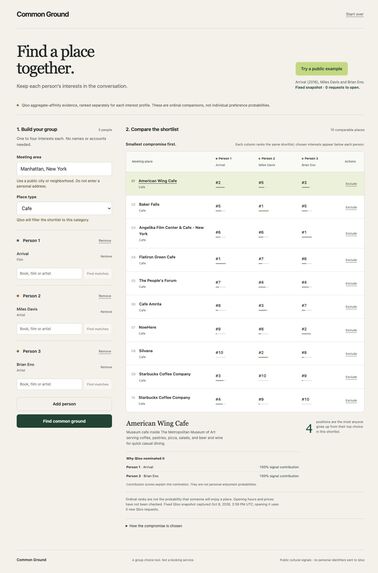Click the Meeting place column header

142,162
